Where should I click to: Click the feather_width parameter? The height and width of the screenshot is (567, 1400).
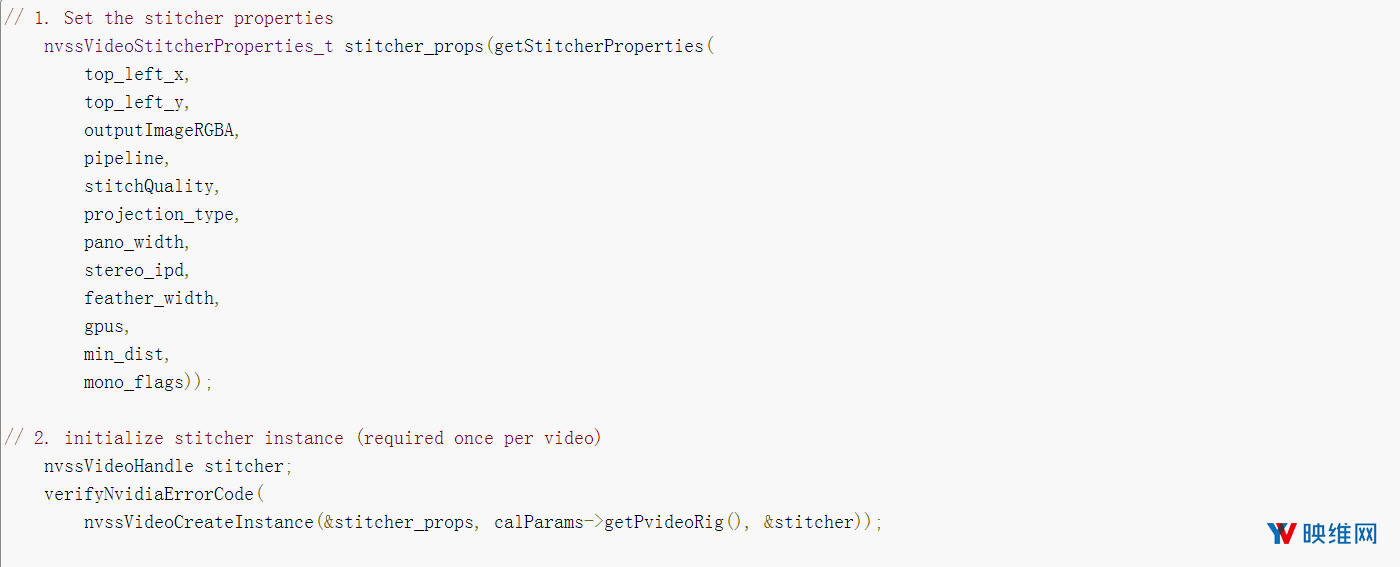coord(150,298)
